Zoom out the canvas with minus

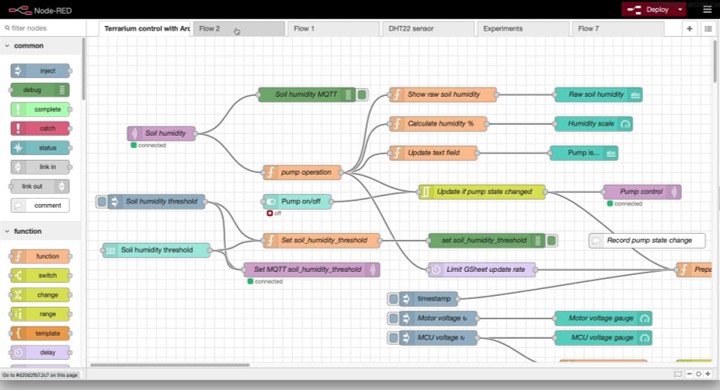[x=689, y=374]
